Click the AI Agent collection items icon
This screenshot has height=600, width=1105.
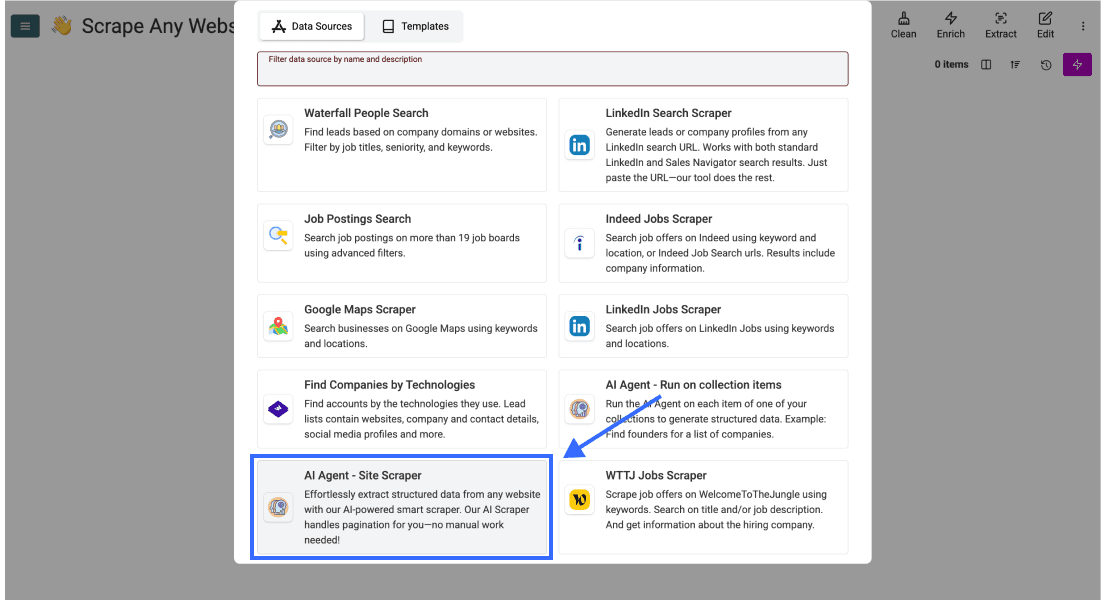pyautogui.click(x=579, y=409)
